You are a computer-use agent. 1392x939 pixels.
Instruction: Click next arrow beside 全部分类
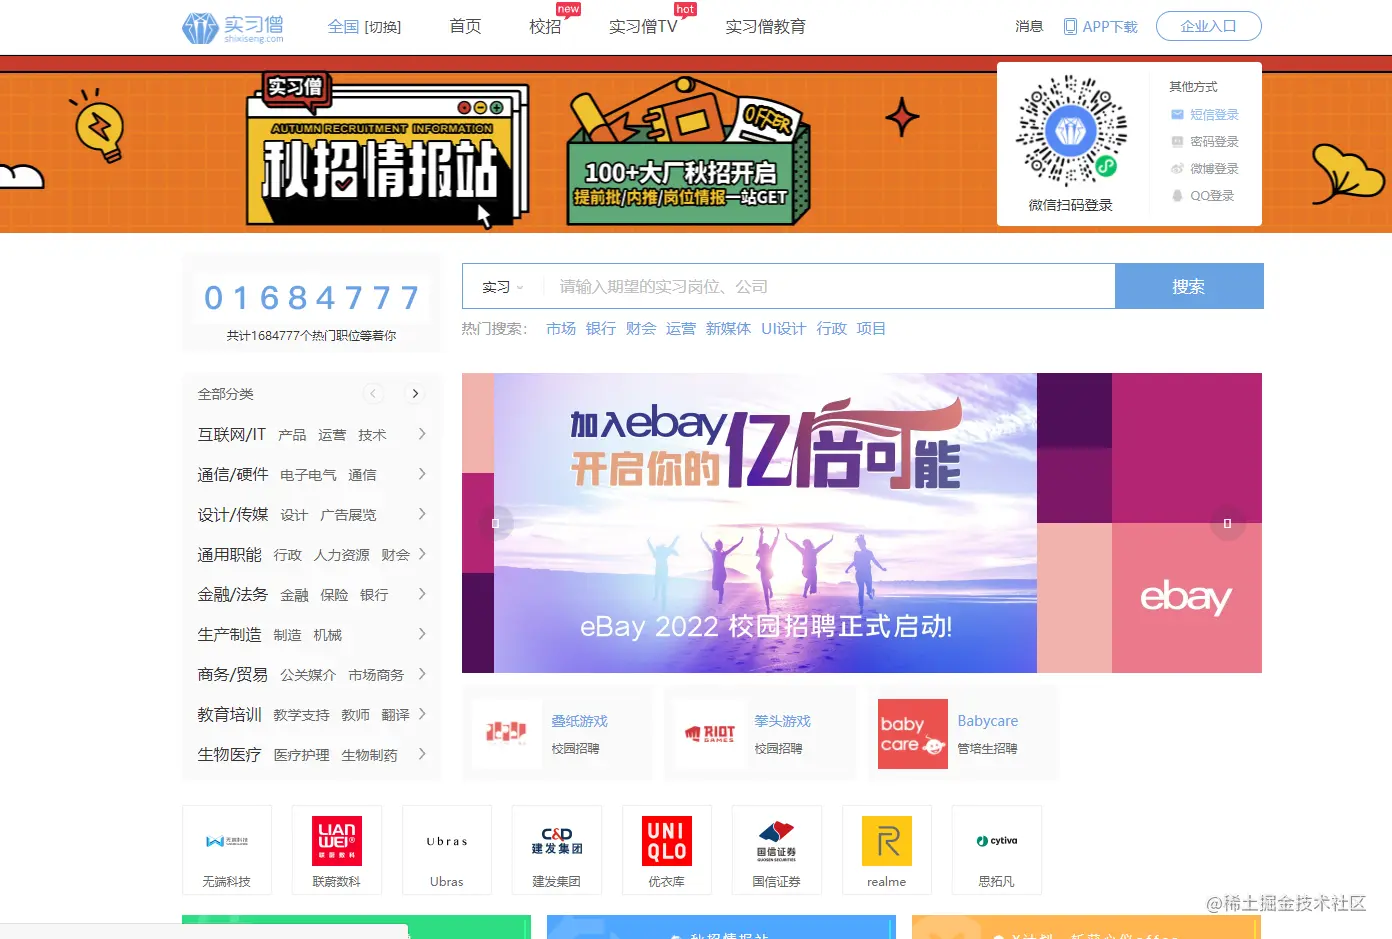point(415,394)
